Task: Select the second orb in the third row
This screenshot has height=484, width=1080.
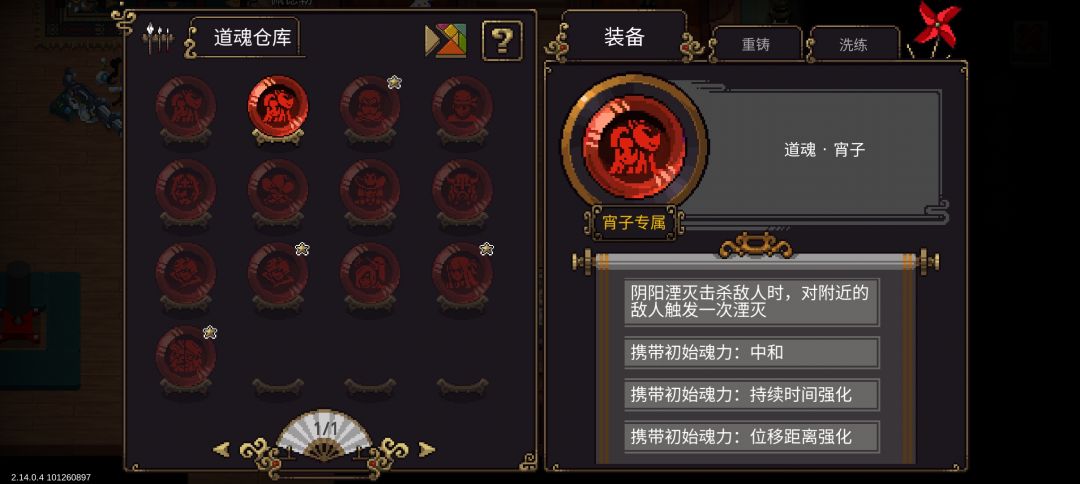Action: coord(278,273)
